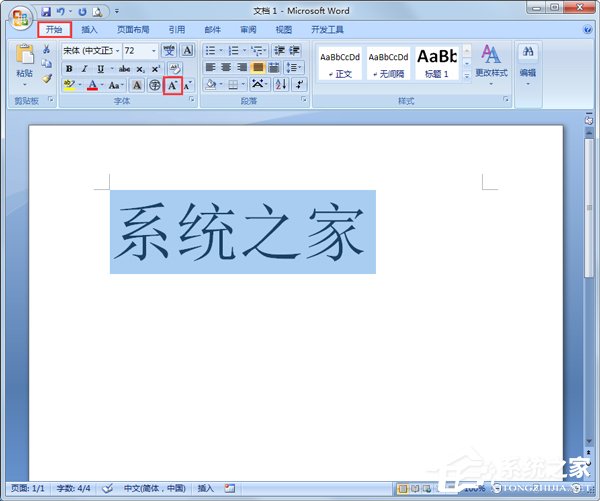
Task: Select the Format Painter brush icon
Action: pyautogui.click(x=47, y=79)
